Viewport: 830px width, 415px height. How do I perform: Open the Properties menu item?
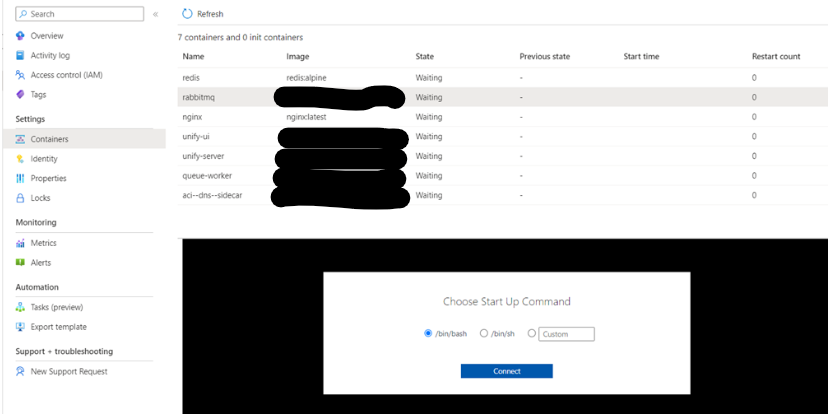[49, 178]
